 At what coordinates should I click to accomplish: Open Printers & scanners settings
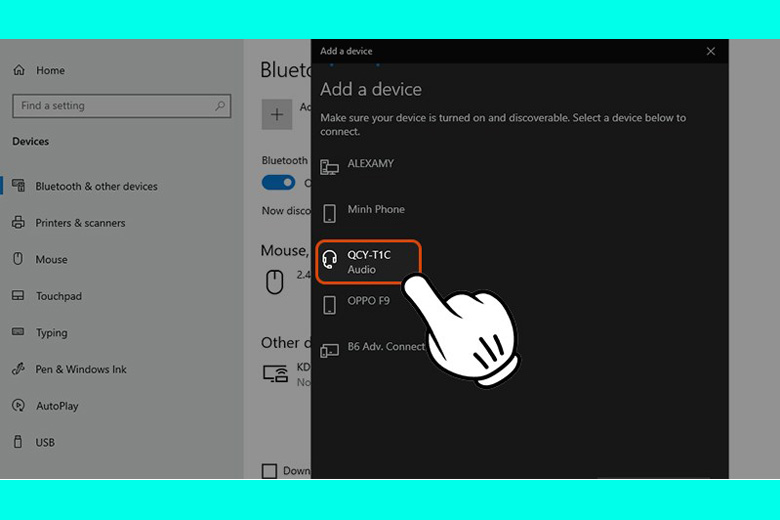click(x=80, y=223)
